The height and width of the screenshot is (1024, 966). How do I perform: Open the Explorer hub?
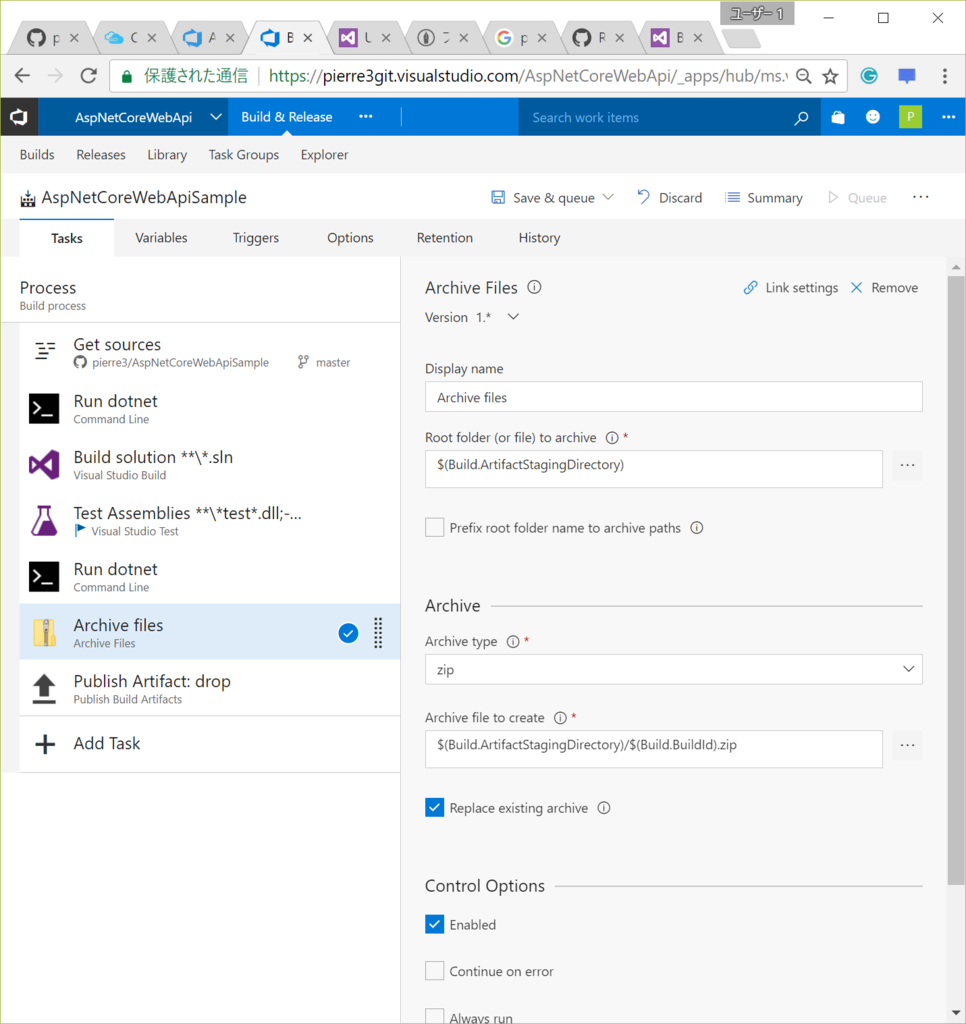click(324, 155)
